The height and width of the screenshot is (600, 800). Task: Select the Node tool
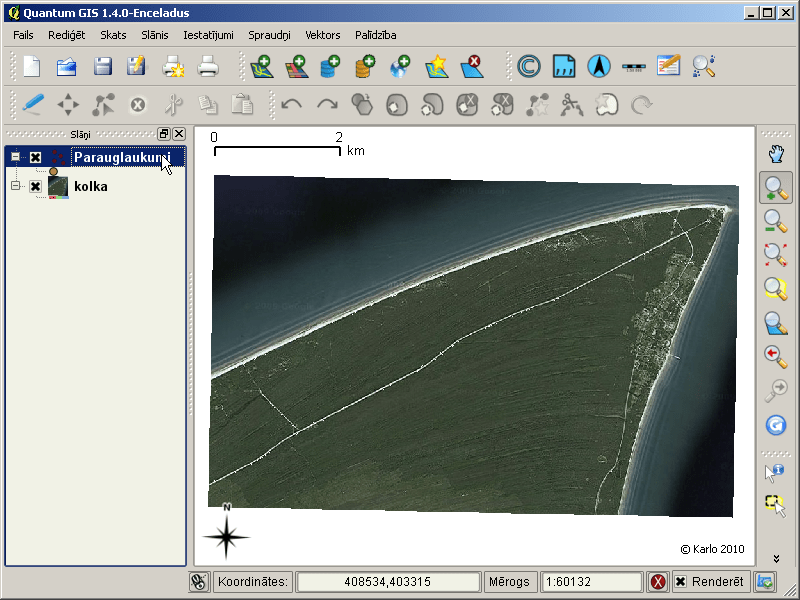(103, 105)
